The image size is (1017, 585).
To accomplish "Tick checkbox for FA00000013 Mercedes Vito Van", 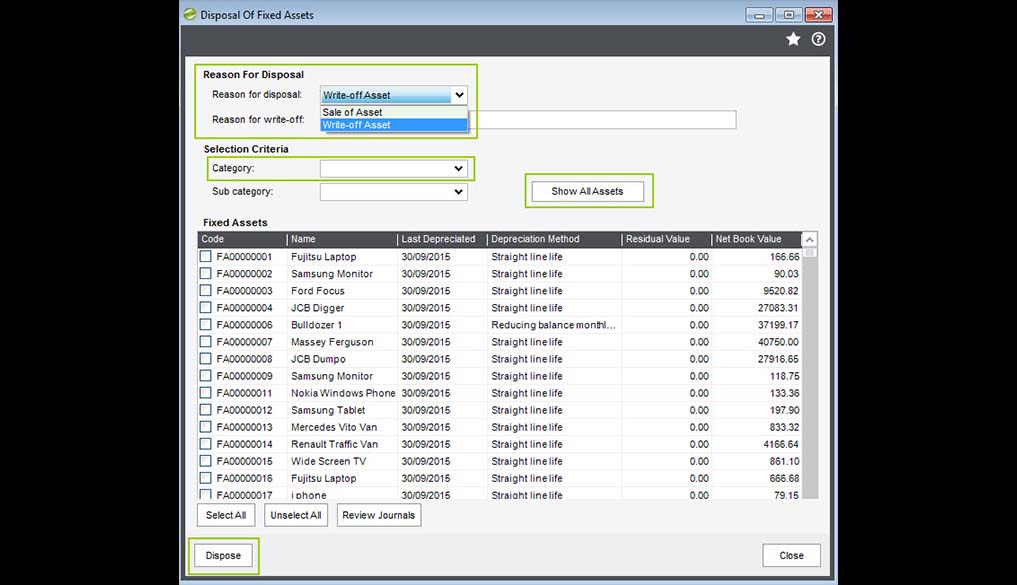I will (206, 427).
